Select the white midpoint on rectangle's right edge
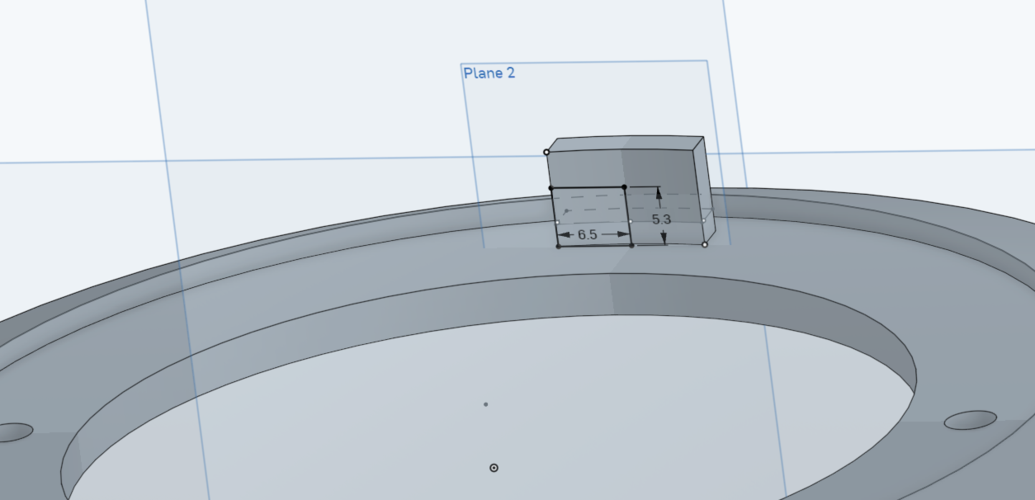1035x500 pixels. click(630, 221)
